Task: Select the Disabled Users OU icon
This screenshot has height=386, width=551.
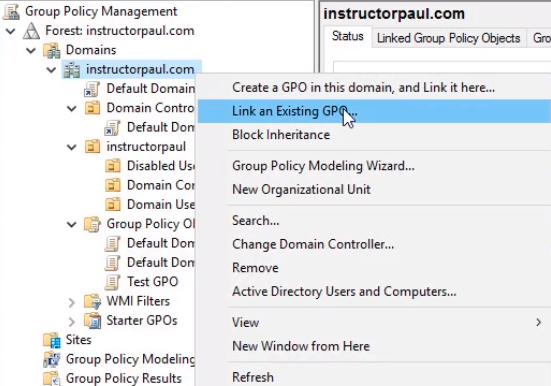Action: (x=113, y=166)
